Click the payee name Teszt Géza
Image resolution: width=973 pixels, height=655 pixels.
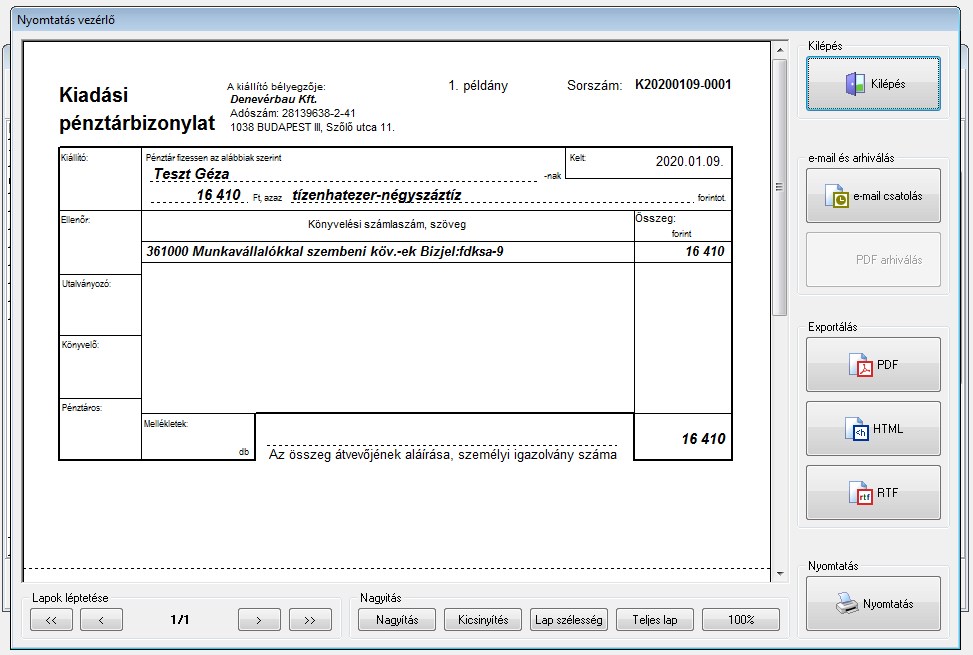[x=191, y=174]
